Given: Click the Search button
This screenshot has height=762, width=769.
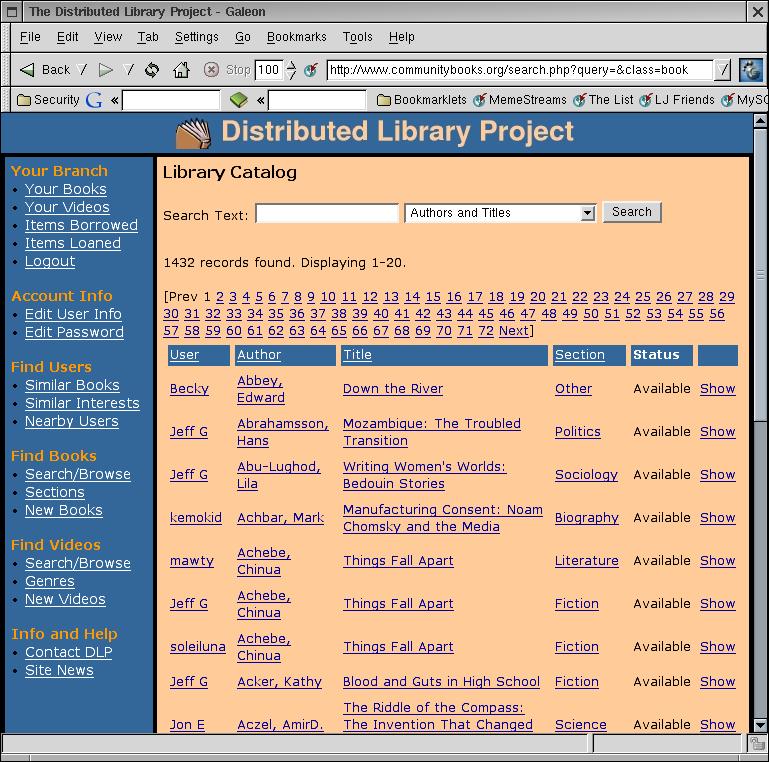Looking at the screenshot, I should pyautogui.click(x=632, y=212).
